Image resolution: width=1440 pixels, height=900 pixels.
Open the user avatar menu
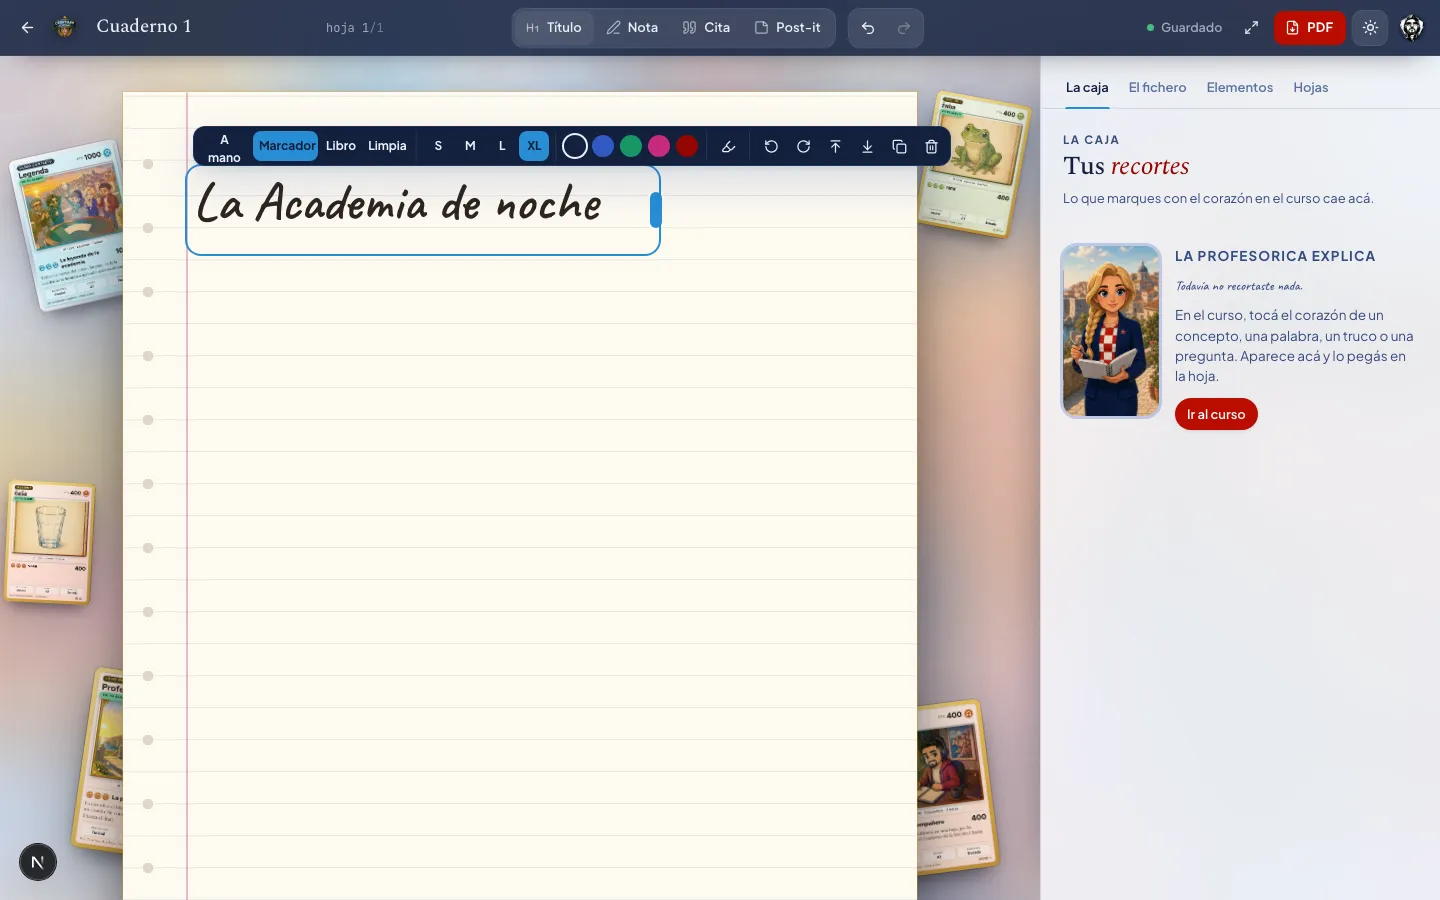(x=1411, y=28)
